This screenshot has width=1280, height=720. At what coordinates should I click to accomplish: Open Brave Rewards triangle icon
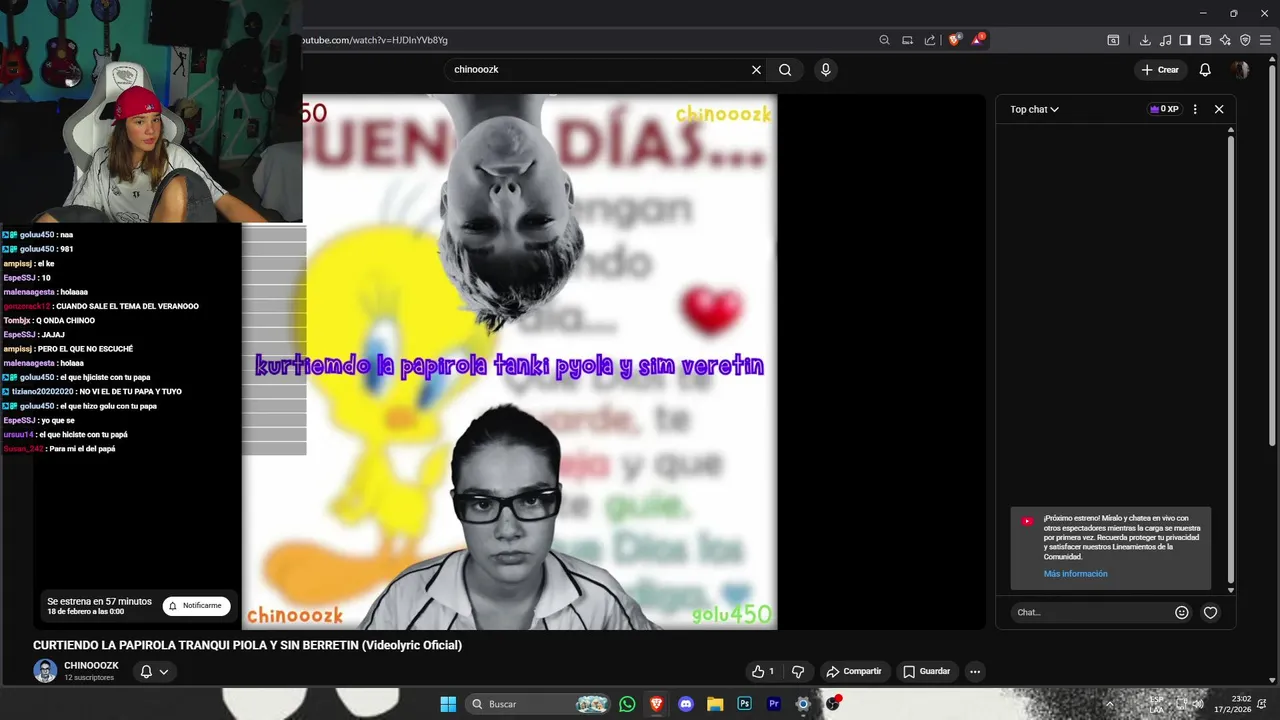click(x=978, y=40)
